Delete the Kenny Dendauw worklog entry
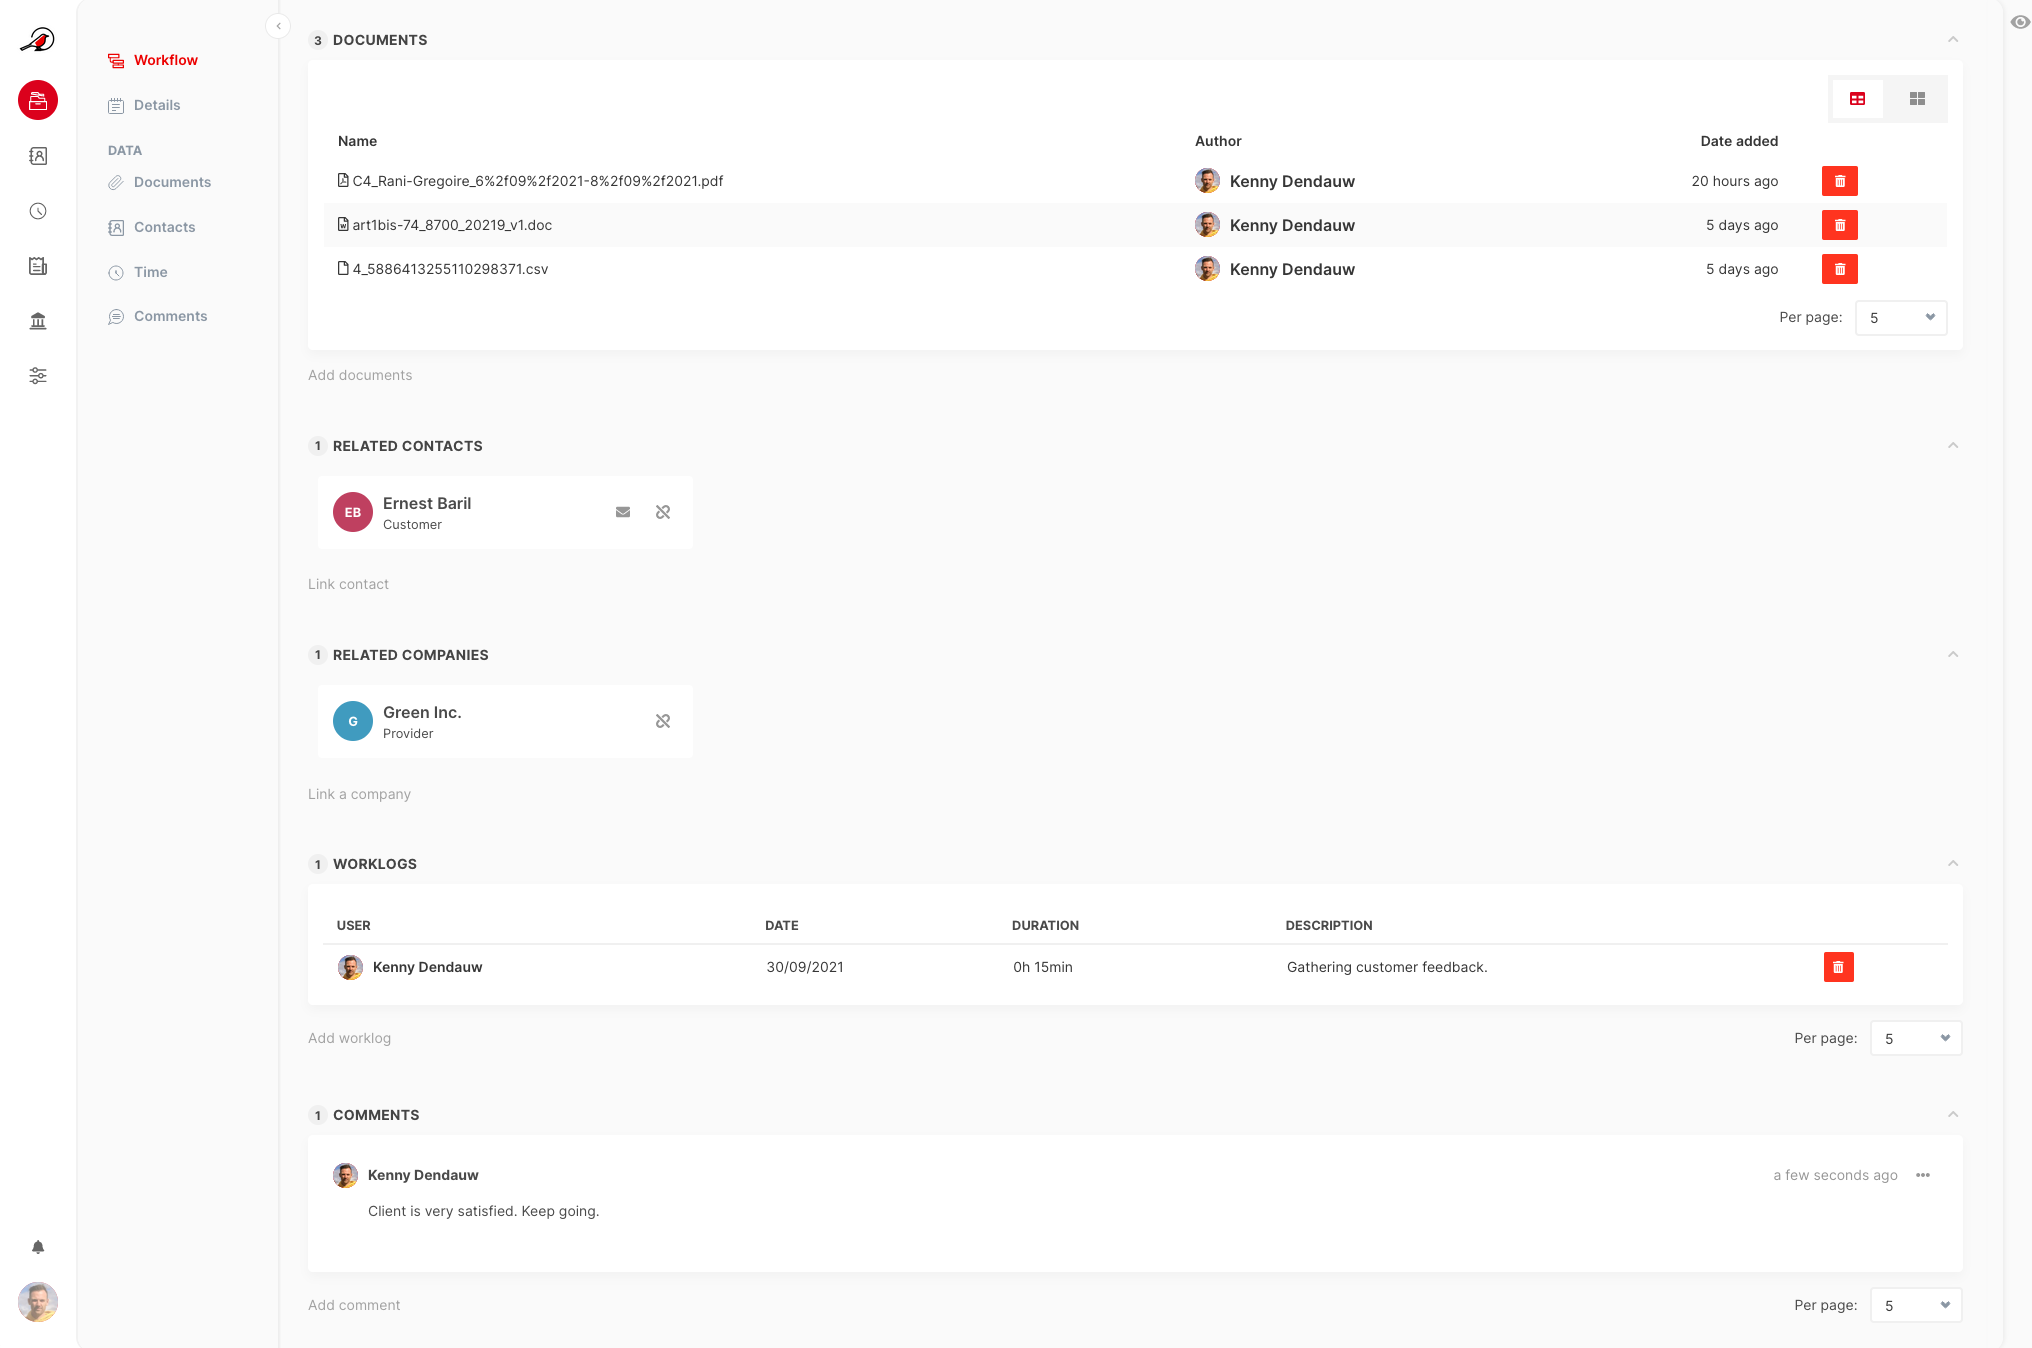The image size is (2032, 1348). click(1838, 967)
